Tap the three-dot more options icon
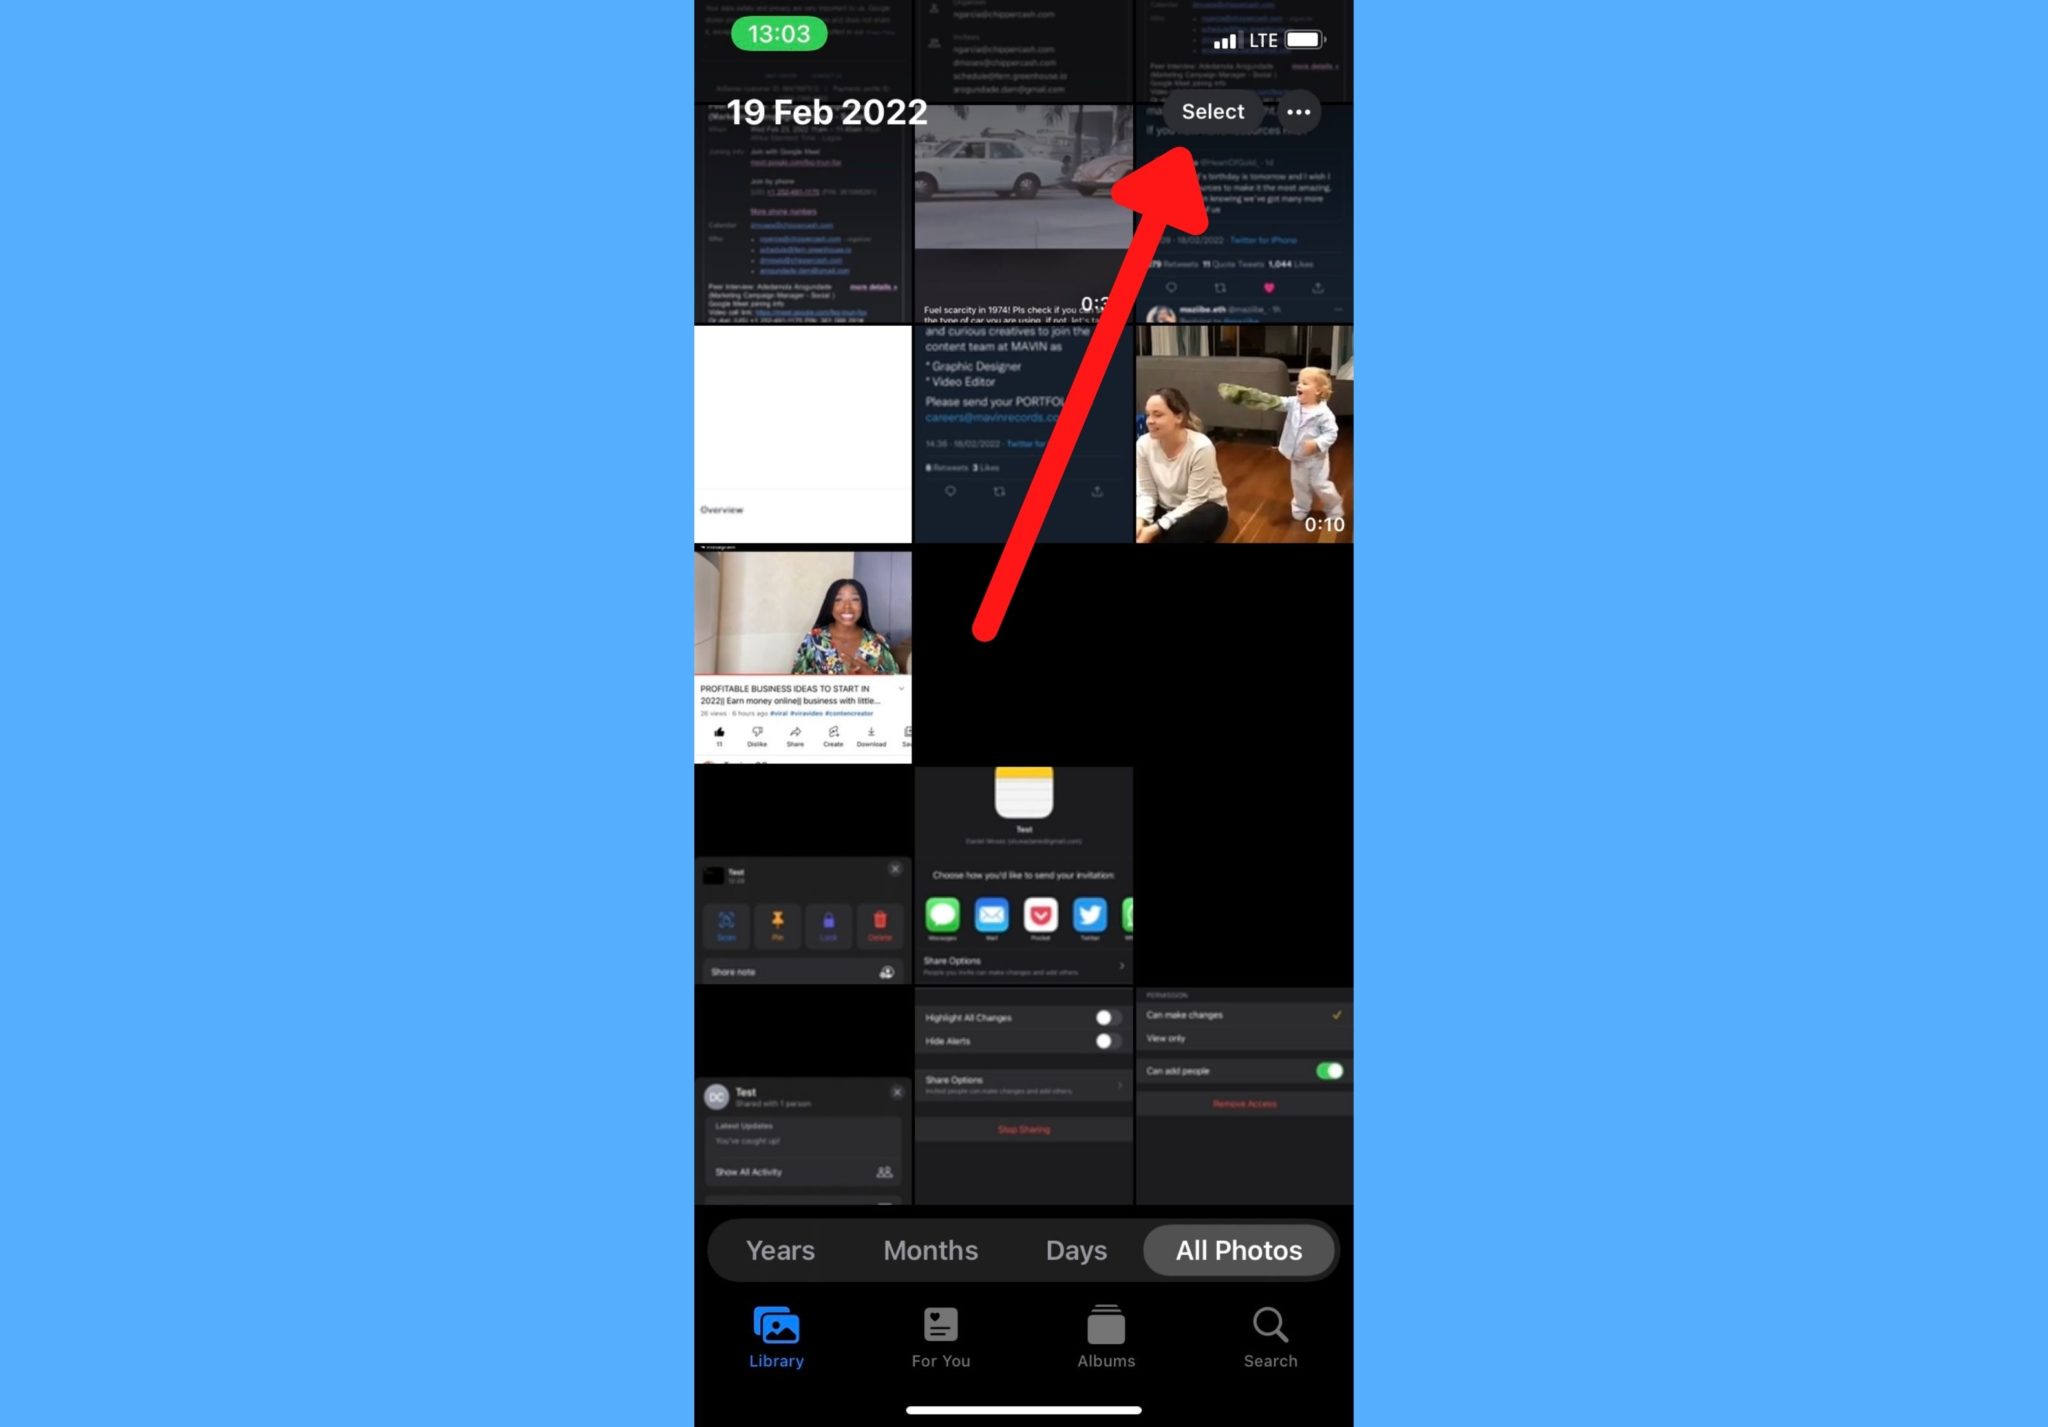This screenshot has height=1427, width=2048. click(x=1299, y=110)
